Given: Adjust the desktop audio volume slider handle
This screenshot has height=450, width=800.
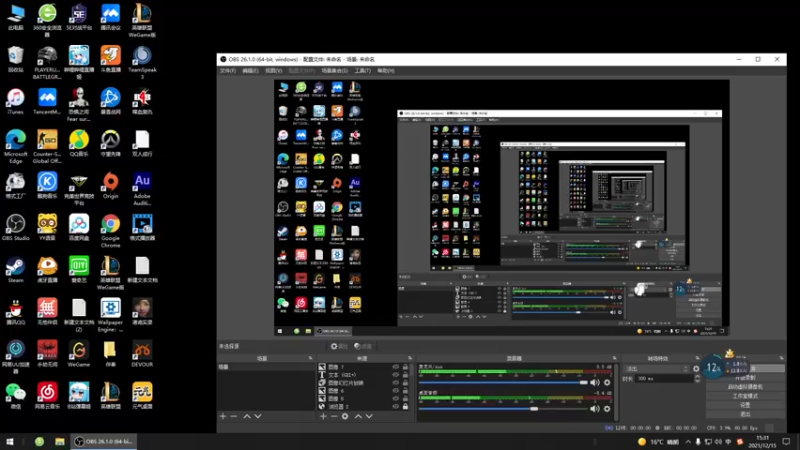Looking at the screenshot, I should click(534, 409).
